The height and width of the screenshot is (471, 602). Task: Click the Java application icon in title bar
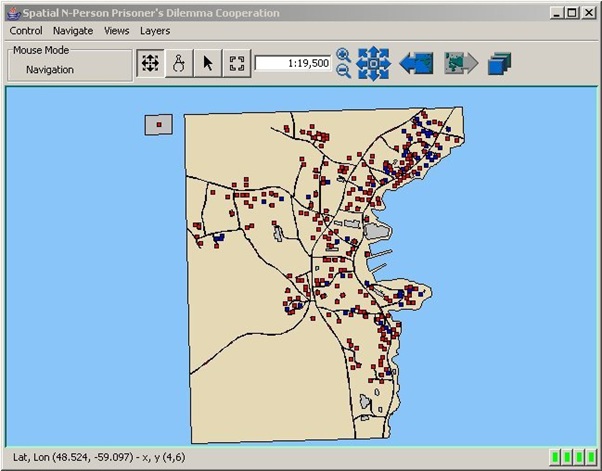coord(14,13)
